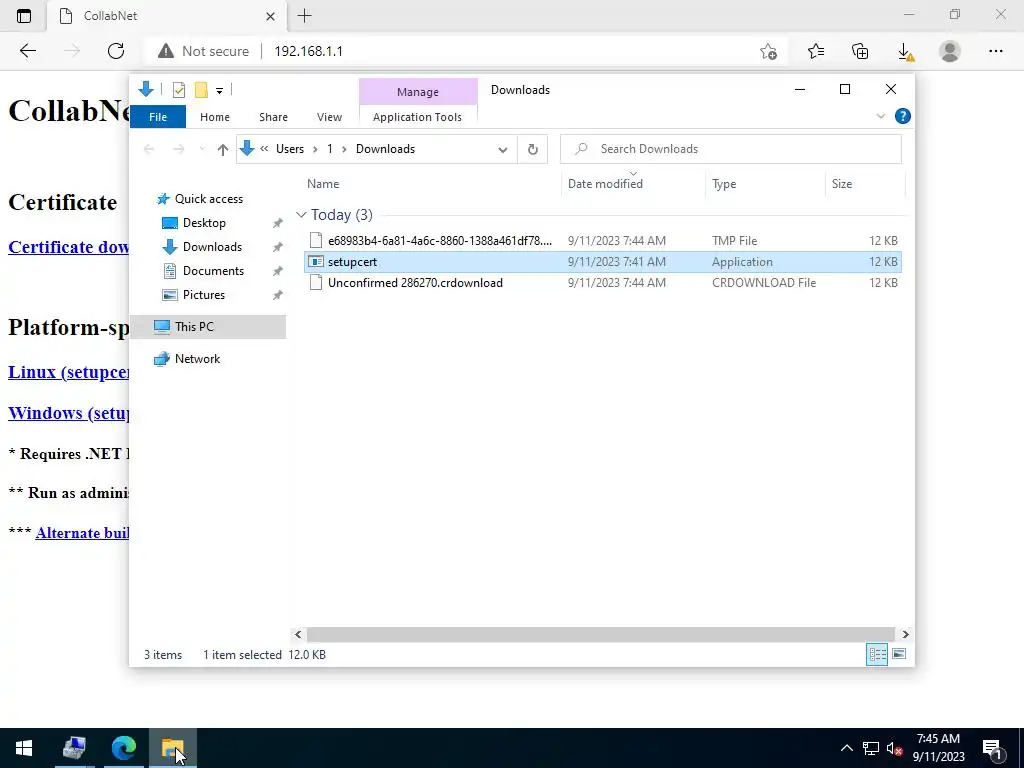The image size is (1024, 768).
Task: Close the CollabNet browser tab
Action: [270, 16]
